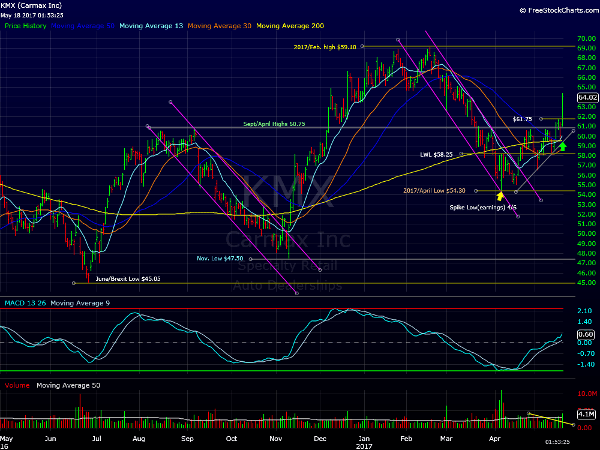
Task: Click the 2017/April Low $54.30 annotation
Action: click(x=434, y=191)
